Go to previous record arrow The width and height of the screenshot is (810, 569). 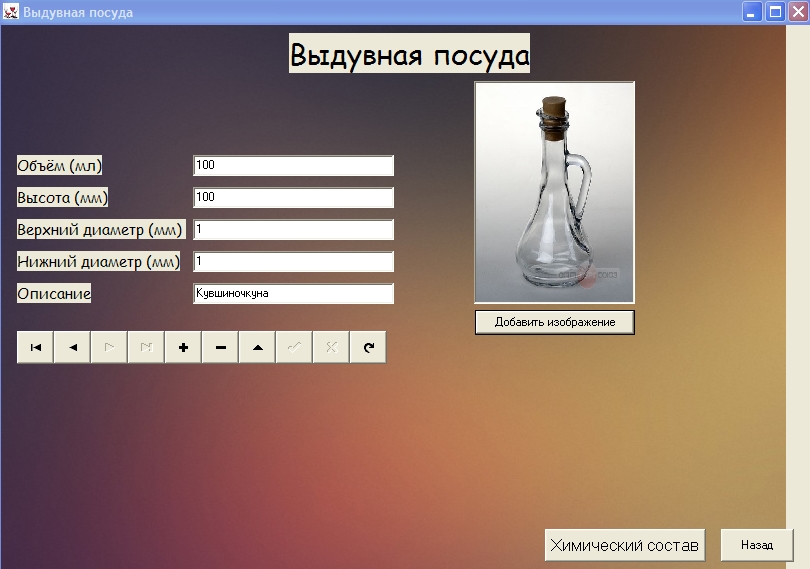72,347
